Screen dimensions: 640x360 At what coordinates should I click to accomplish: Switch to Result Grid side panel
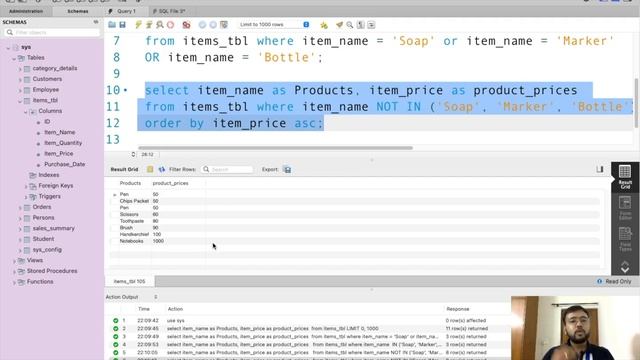(x=625, y=177)
